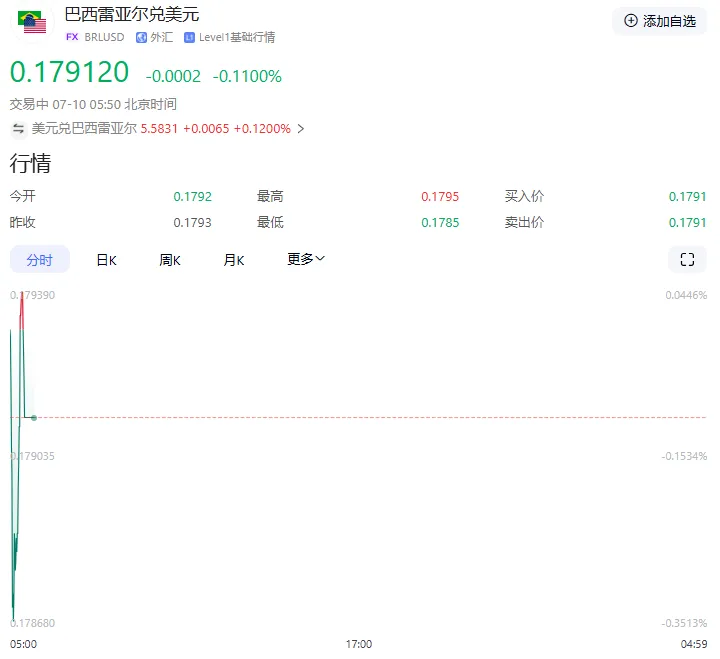This screenshot has height=659, width=720.
Task: Add to watchlist with 添加自选 button
Action: pyautogui.click(x=659, y=21)
